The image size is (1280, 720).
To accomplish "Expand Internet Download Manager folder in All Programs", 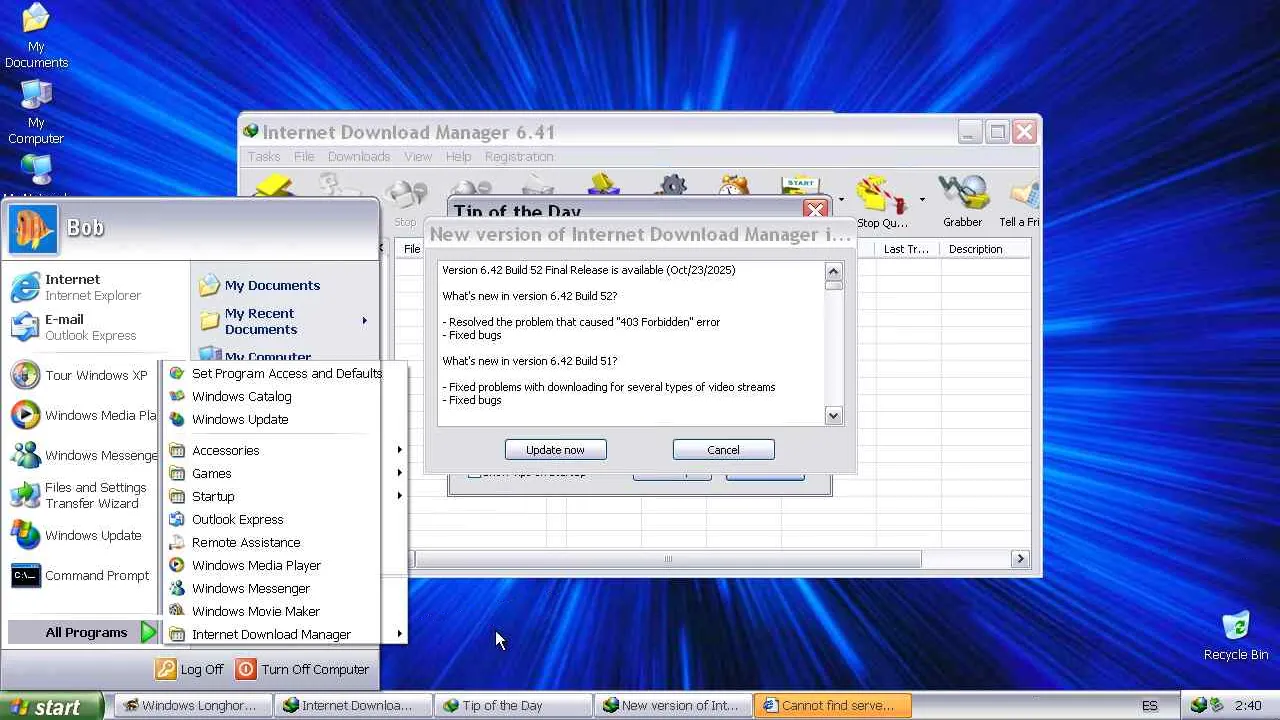I will pyautogui.click(x=286, y=634).
